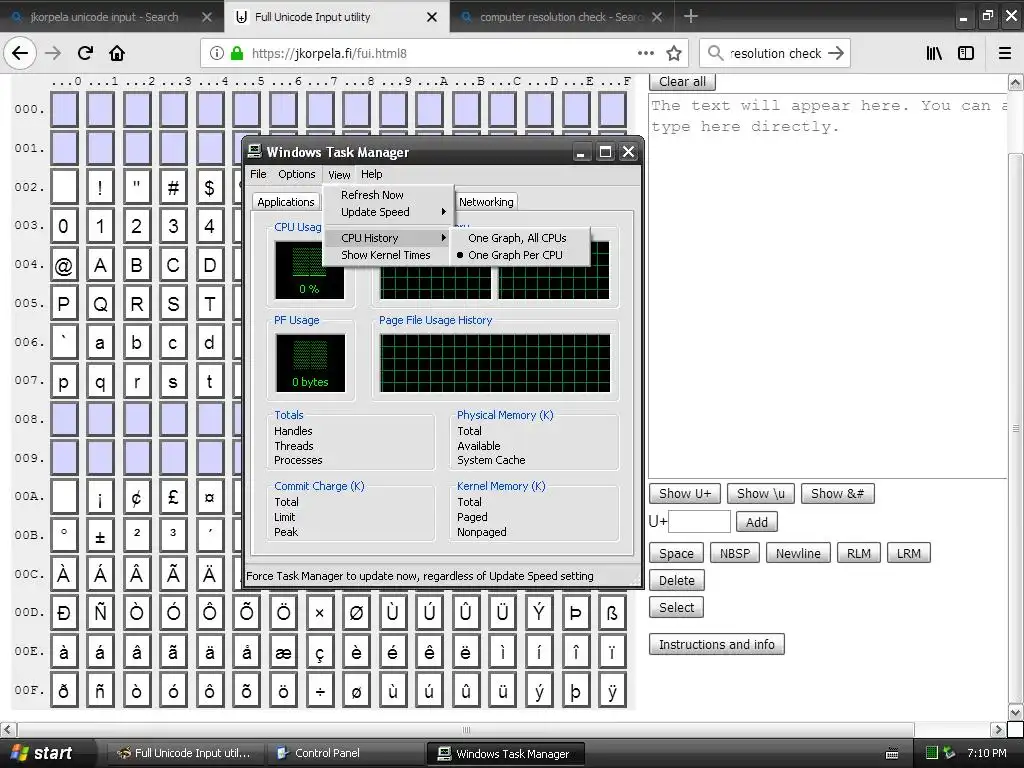This screenshot has width=1024, height=768.
Task: Open page actions three-dot menu
Action: coord(646,53)
